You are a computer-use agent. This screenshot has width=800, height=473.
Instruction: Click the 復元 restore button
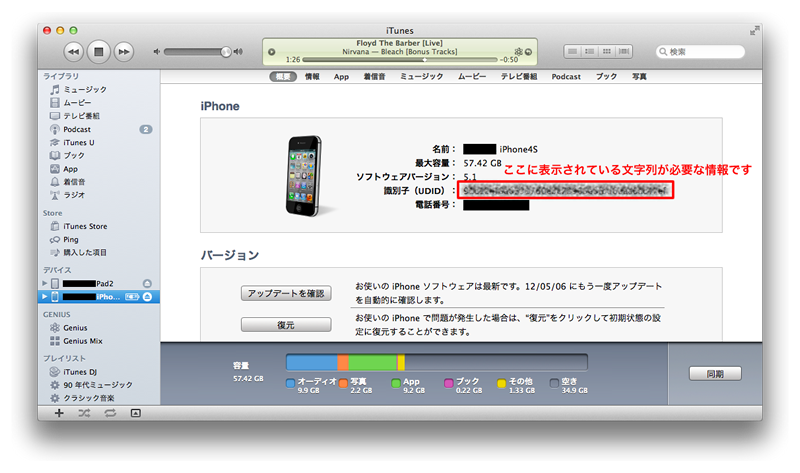[x=286, y=325]
